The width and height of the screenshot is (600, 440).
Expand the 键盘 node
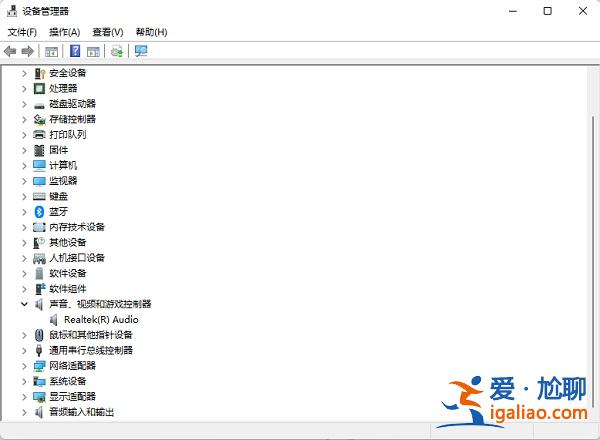pyautogui.click(x=24, y=196)
